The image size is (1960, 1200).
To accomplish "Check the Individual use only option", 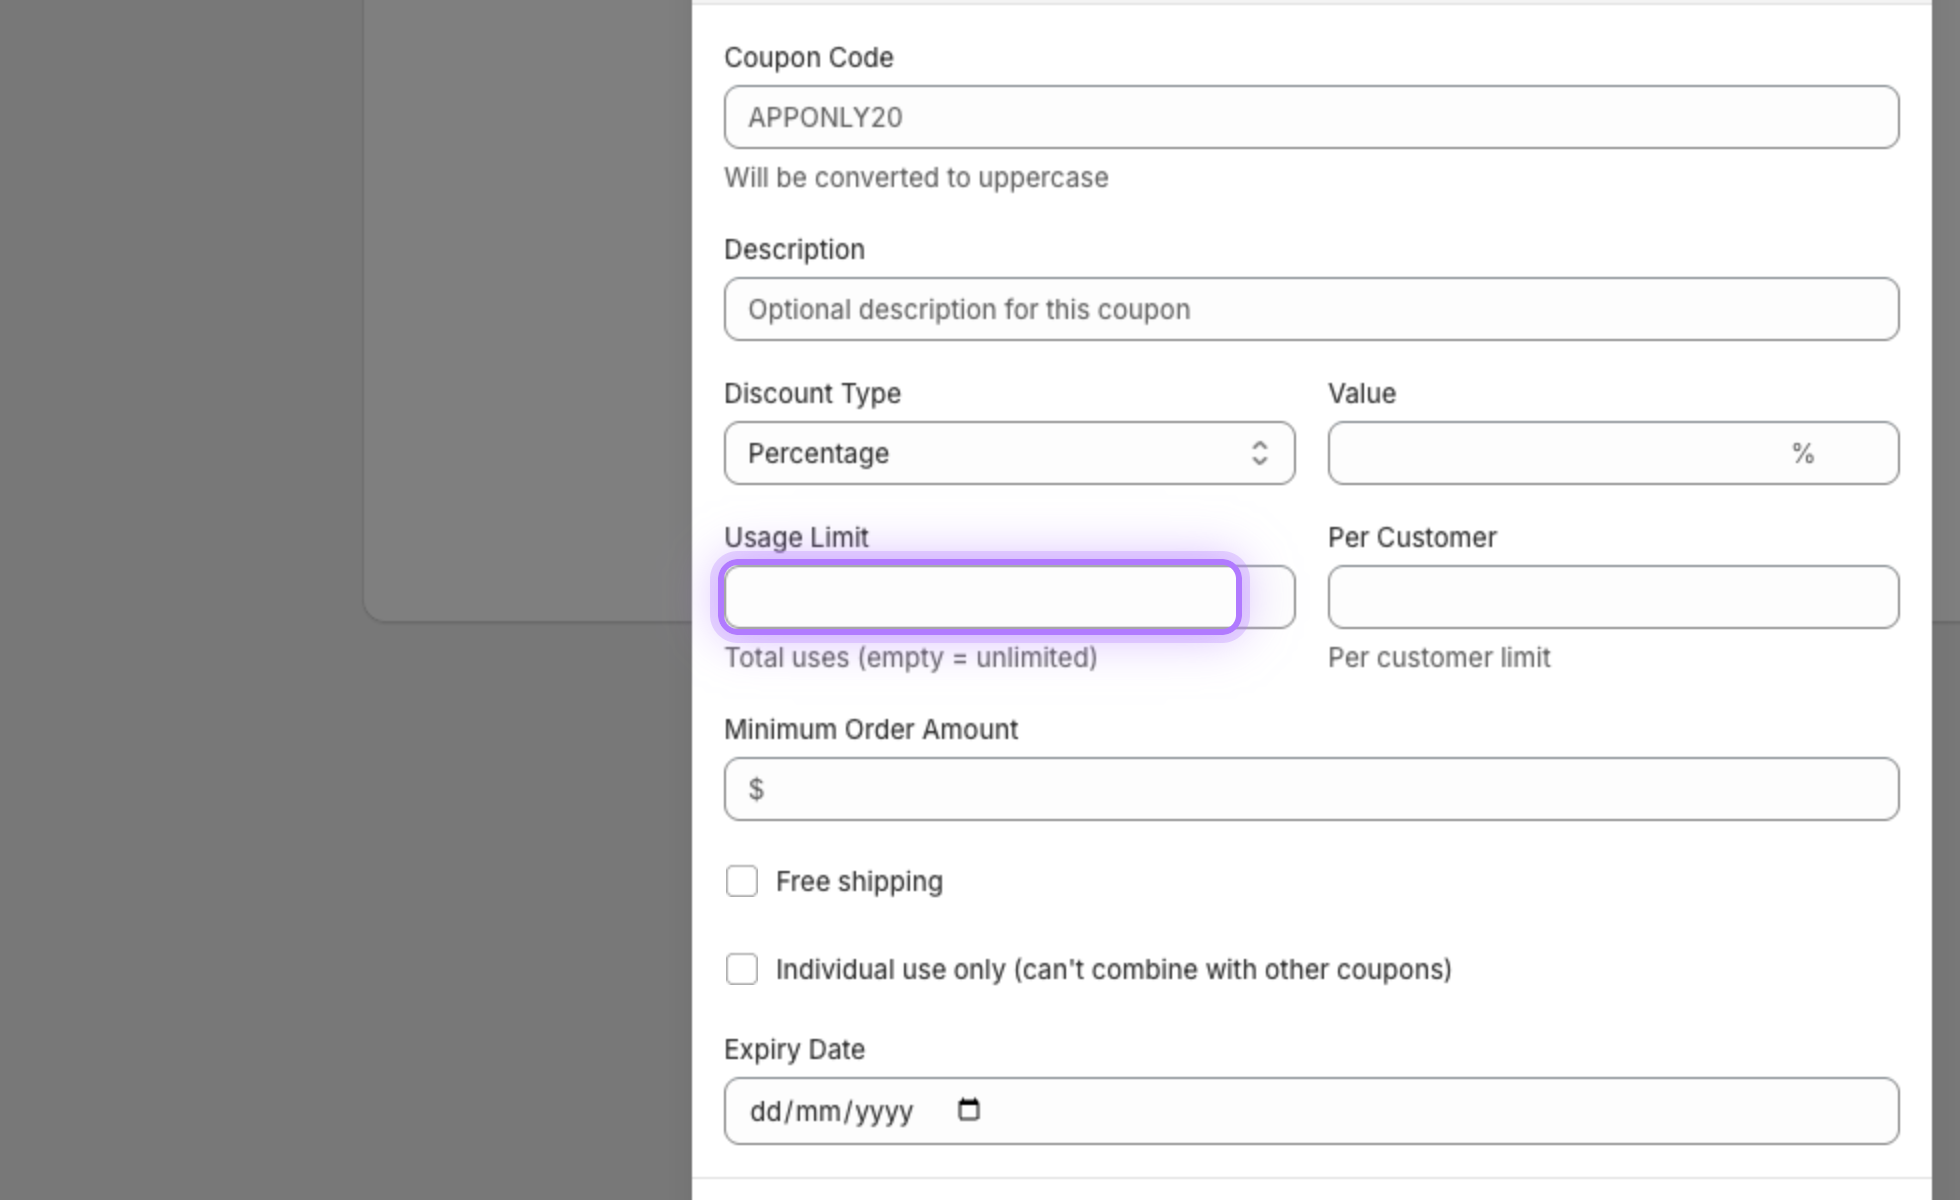I will pyautogui.click(x=742, y=969).
